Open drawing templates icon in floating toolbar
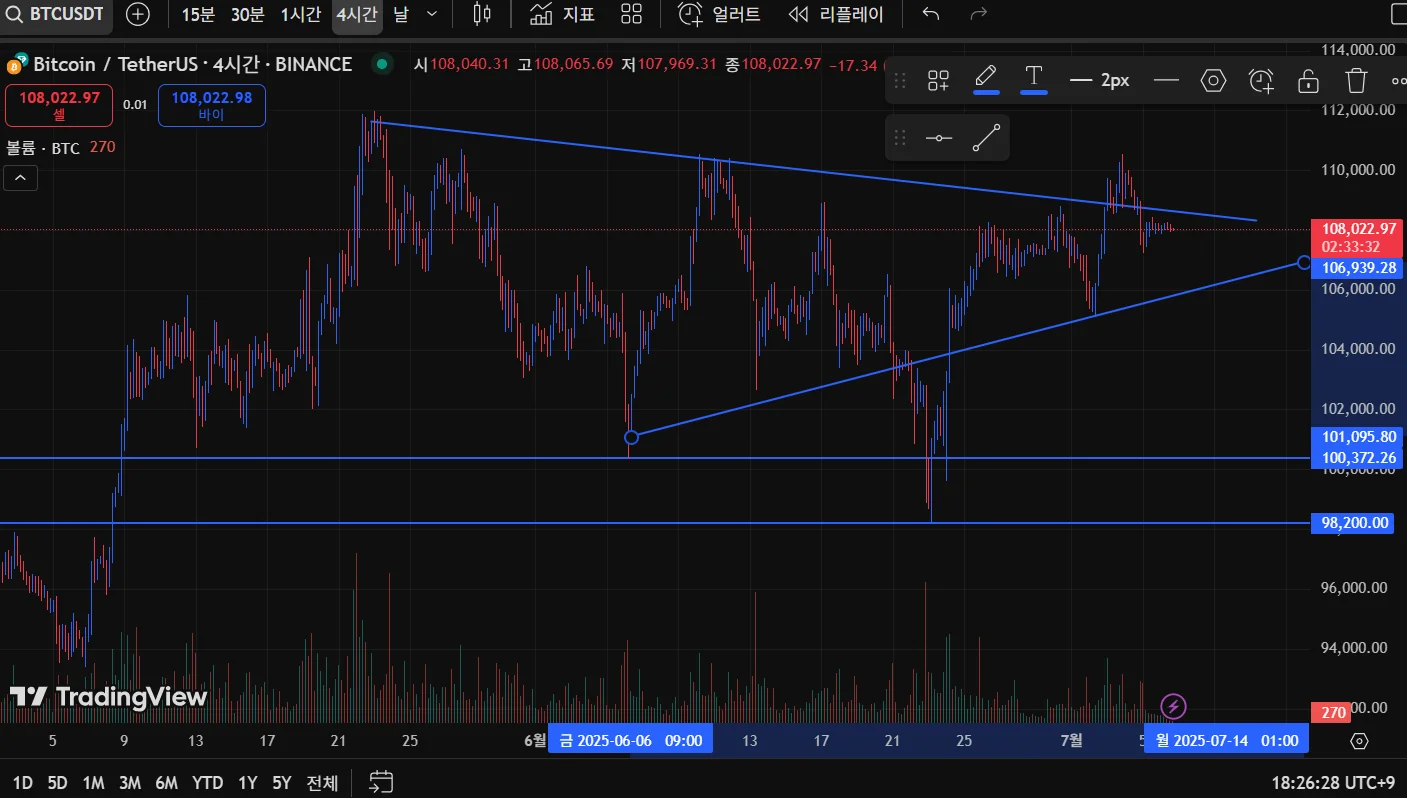 pos(938,80)
